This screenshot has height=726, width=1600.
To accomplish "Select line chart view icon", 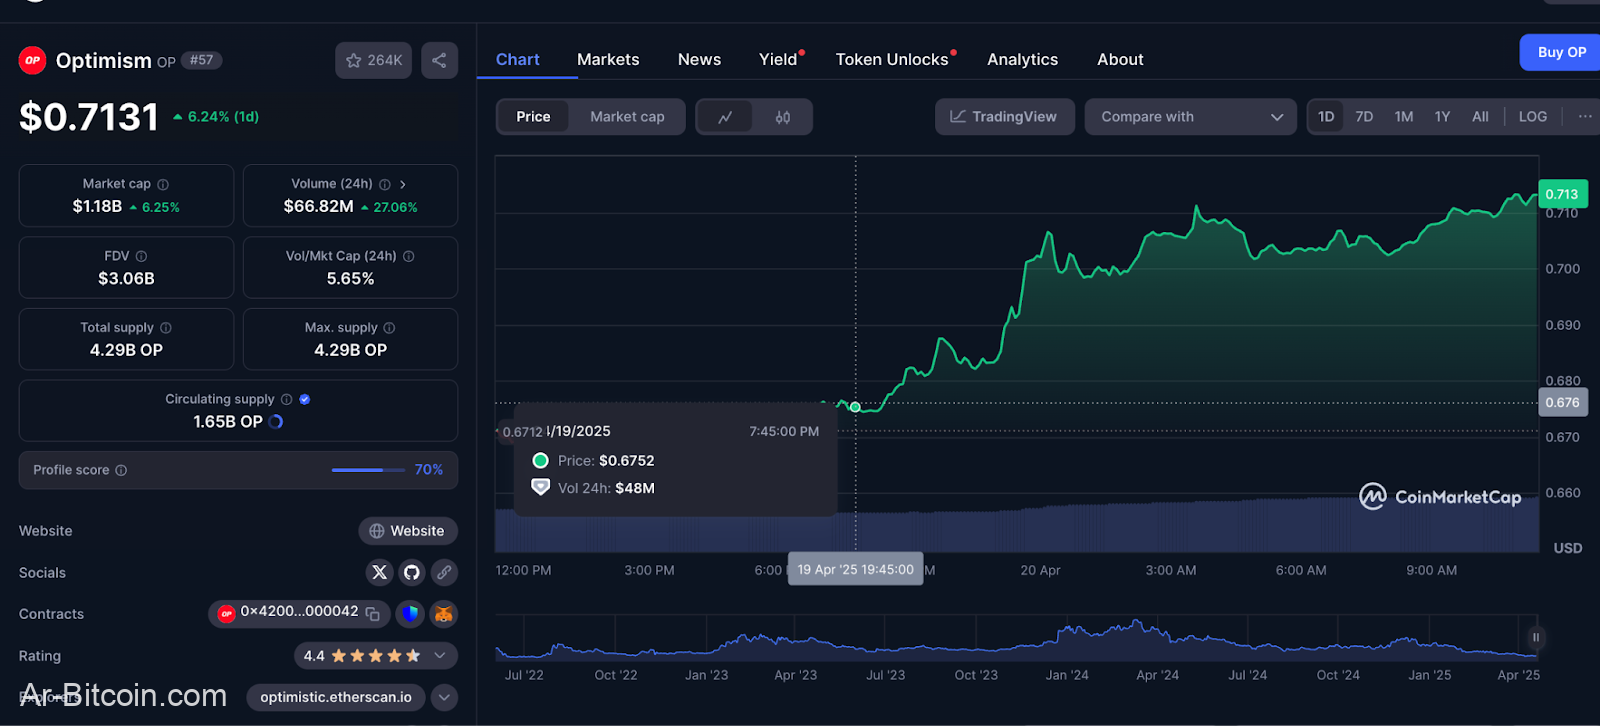I will pyautogui.click(x=725, y=117).
